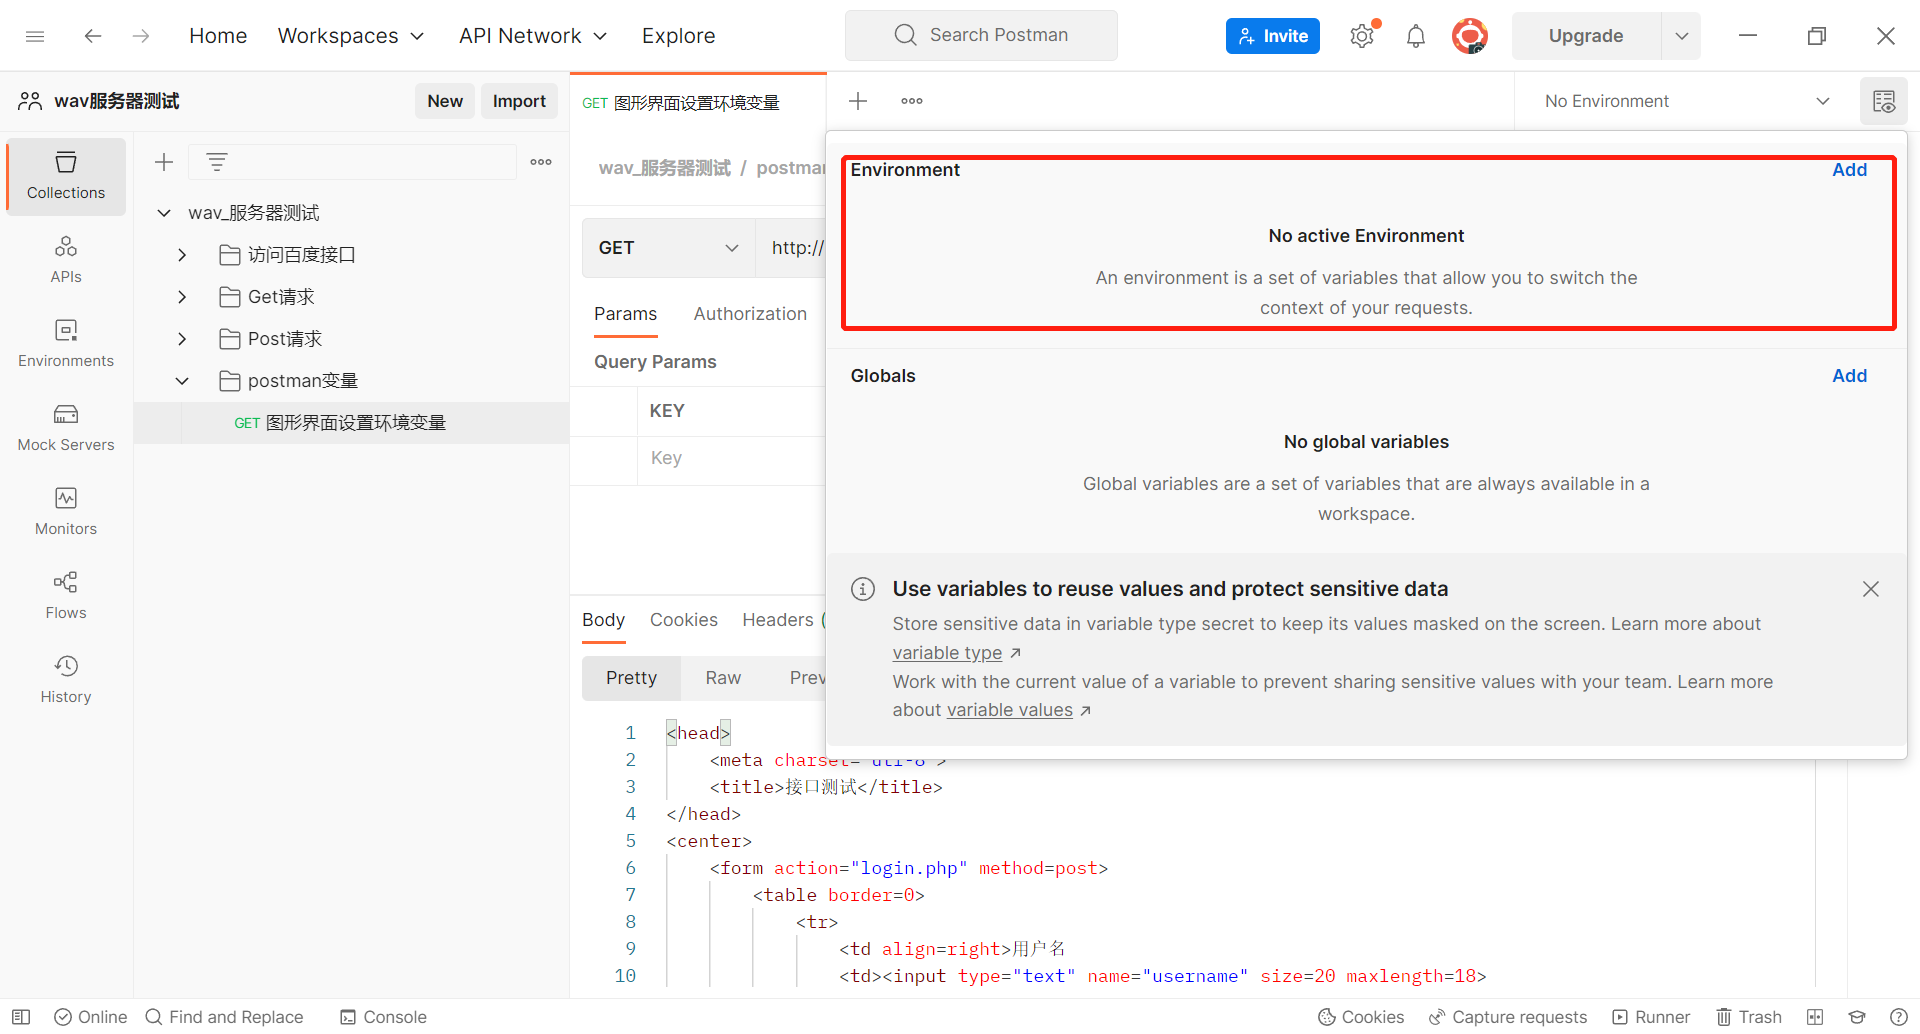Open Runner in the status bar

[1651, 1017]
